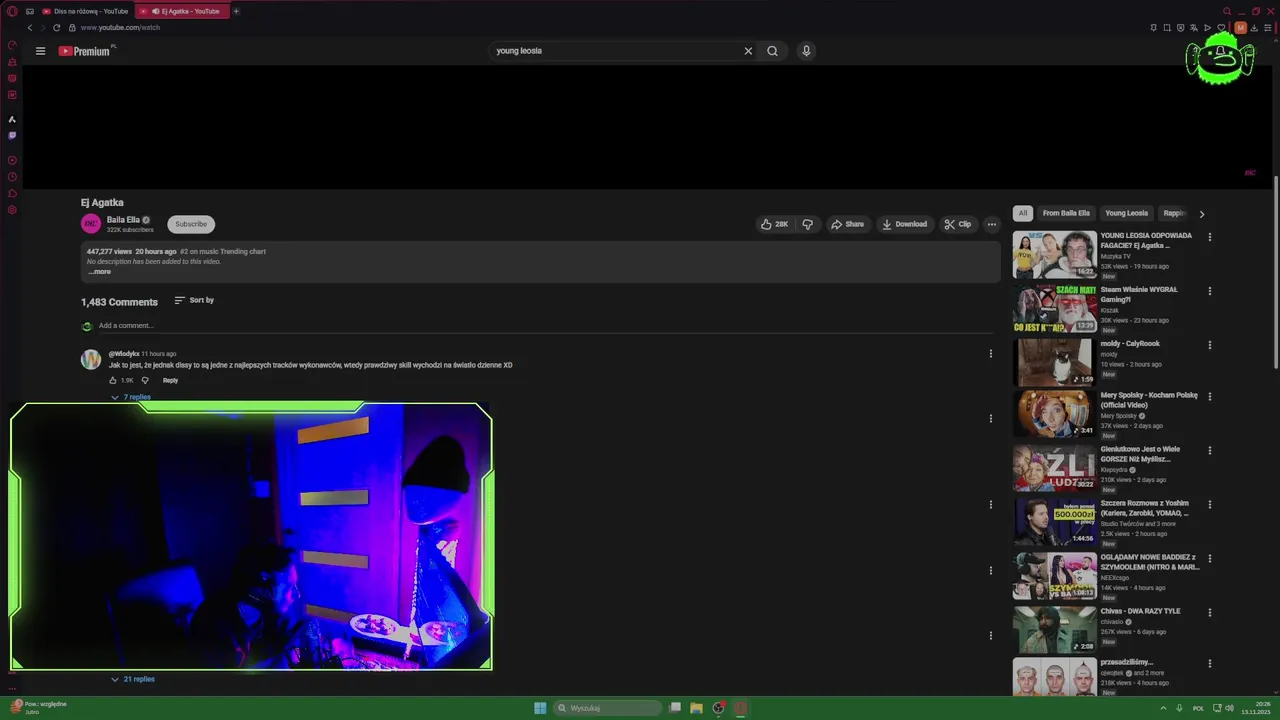
Task: Dislike the @Wlodykx comment
Action: point(145,380)
